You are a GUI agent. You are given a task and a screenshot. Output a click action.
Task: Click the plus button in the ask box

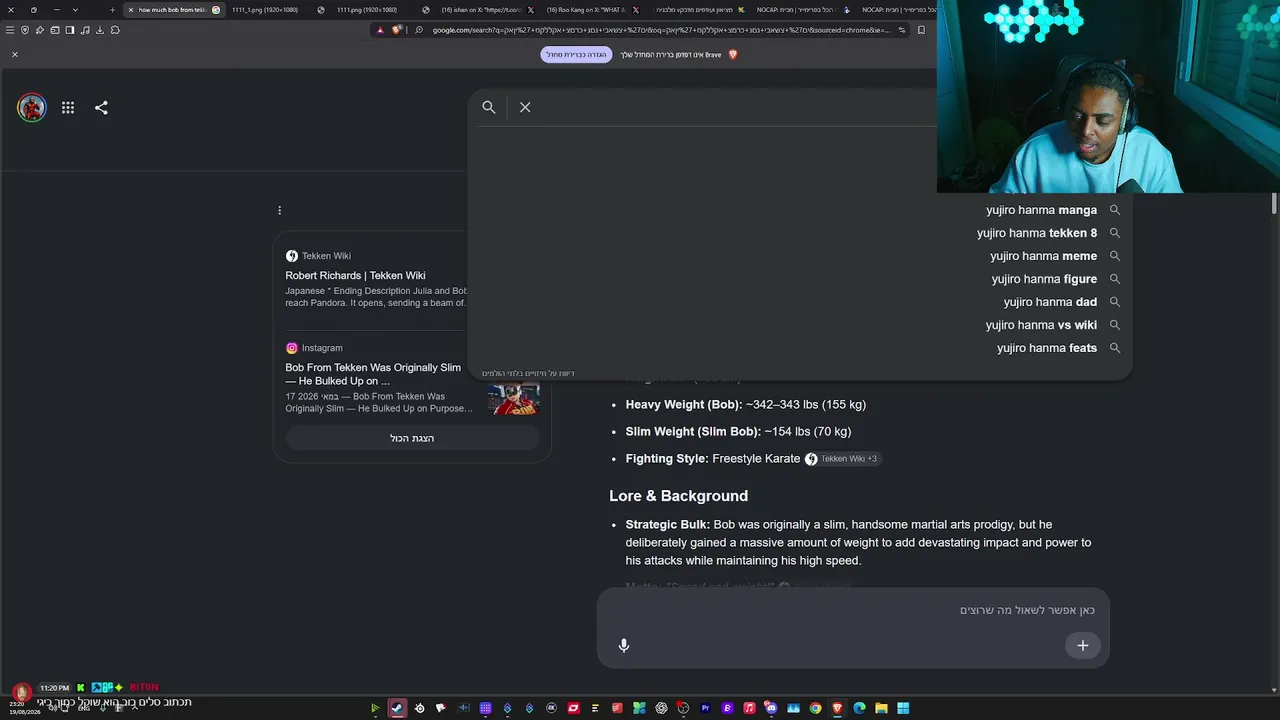pyautogui.click(x=1082, y=646)
